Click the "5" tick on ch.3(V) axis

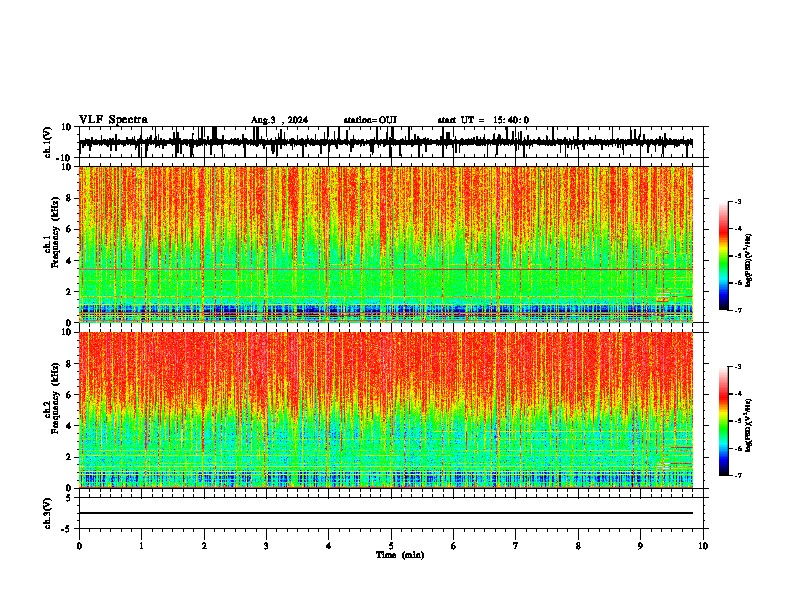(69, 498)
